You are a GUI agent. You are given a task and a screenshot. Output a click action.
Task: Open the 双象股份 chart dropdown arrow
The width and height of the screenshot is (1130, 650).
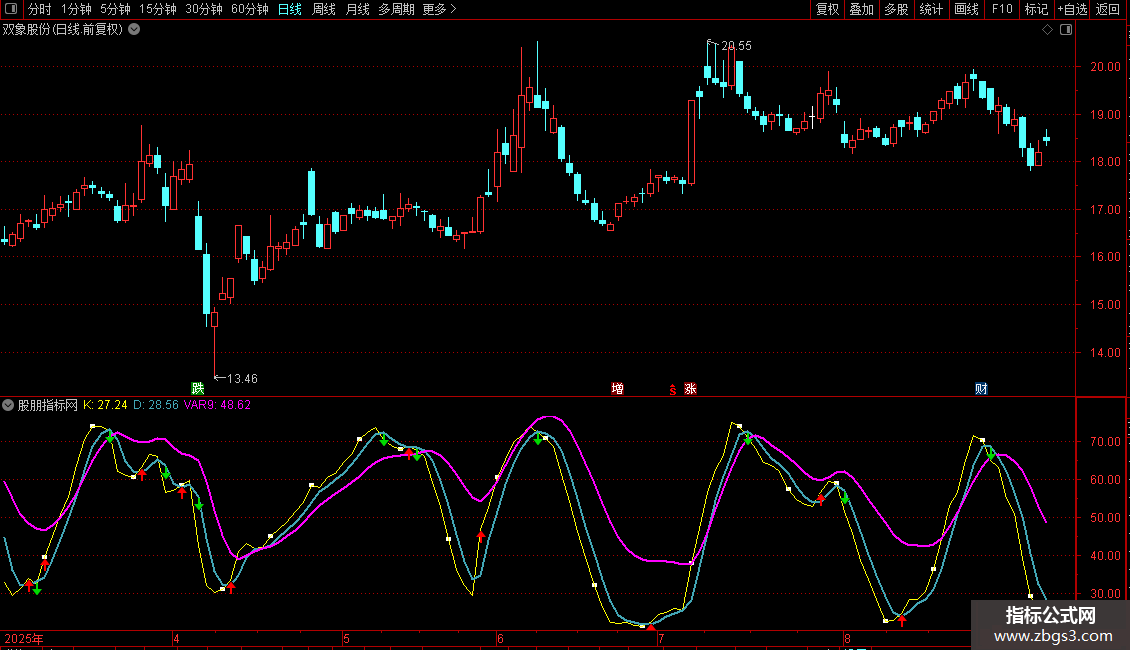[135, 29]
